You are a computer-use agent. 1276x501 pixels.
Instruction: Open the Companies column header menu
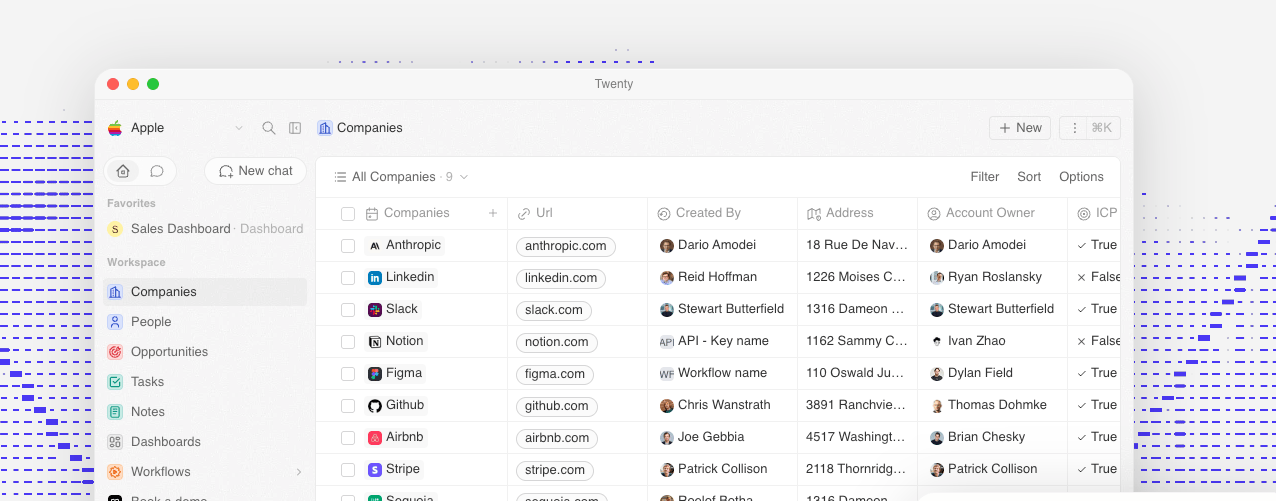tap(417, 213)
